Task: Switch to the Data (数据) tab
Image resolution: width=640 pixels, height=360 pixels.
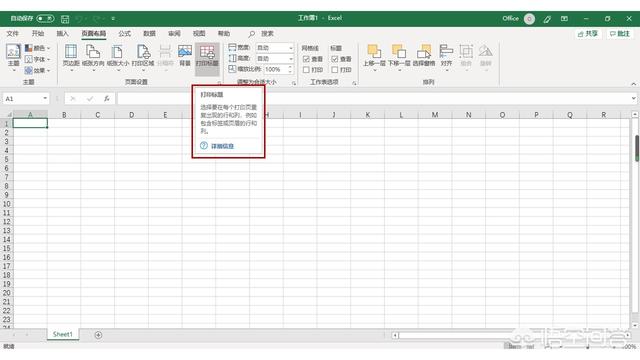Action: (149, 33)
